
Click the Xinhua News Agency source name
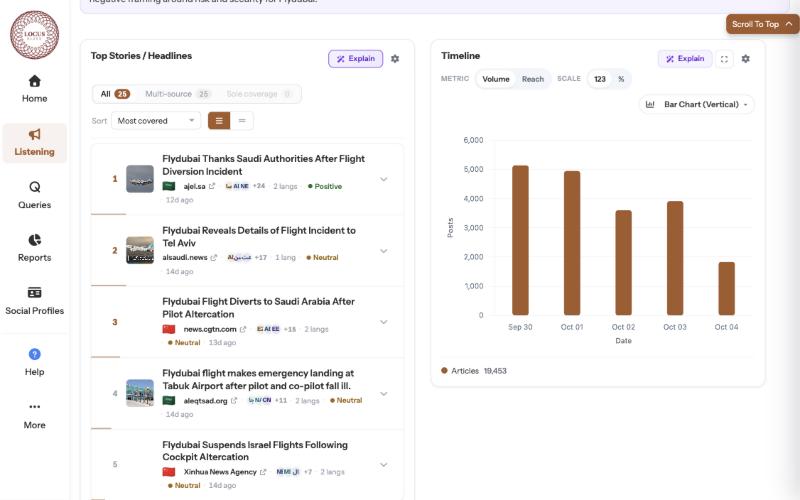pyautogui.click(x=220, y=472)
